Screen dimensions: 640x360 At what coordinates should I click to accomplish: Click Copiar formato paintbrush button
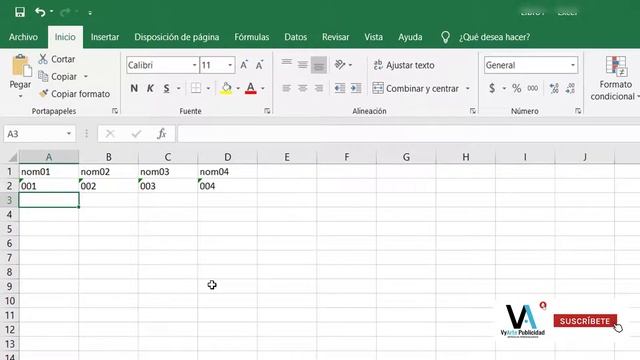point(75,94)
